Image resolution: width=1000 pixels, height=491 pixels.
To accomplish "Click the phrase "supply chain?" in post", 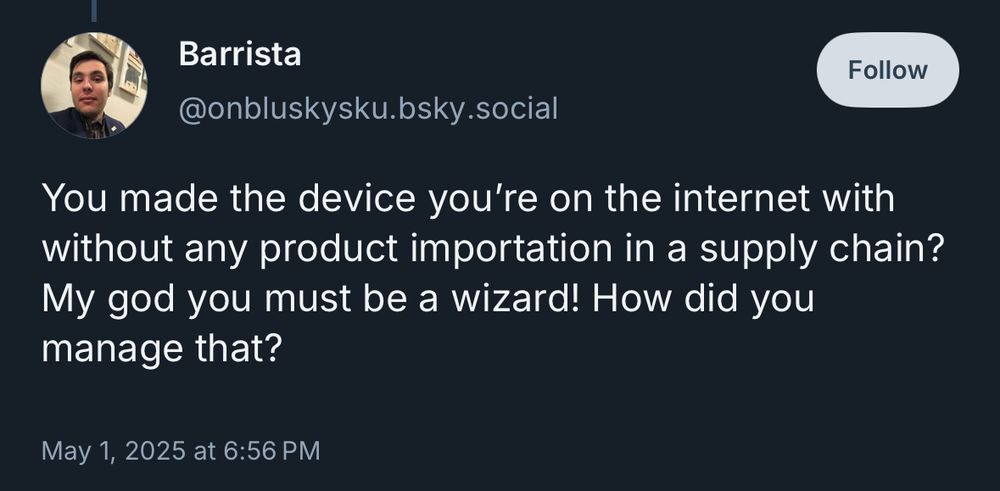I will pos(821,249).
